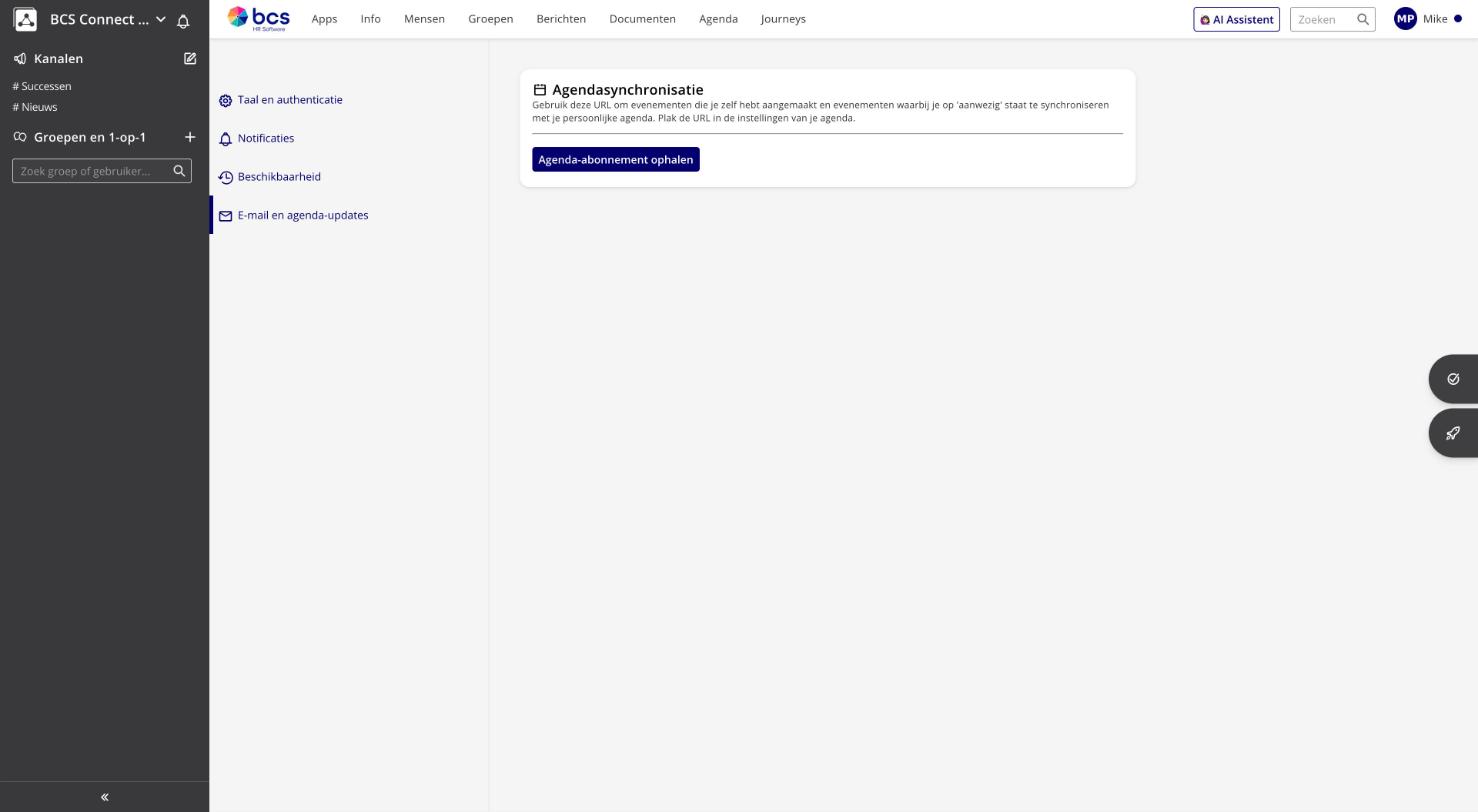This screenshot has height=812, width=1478.
Task: Click the Agendasynchronisatie title
Action: click(x=628, y=90)
